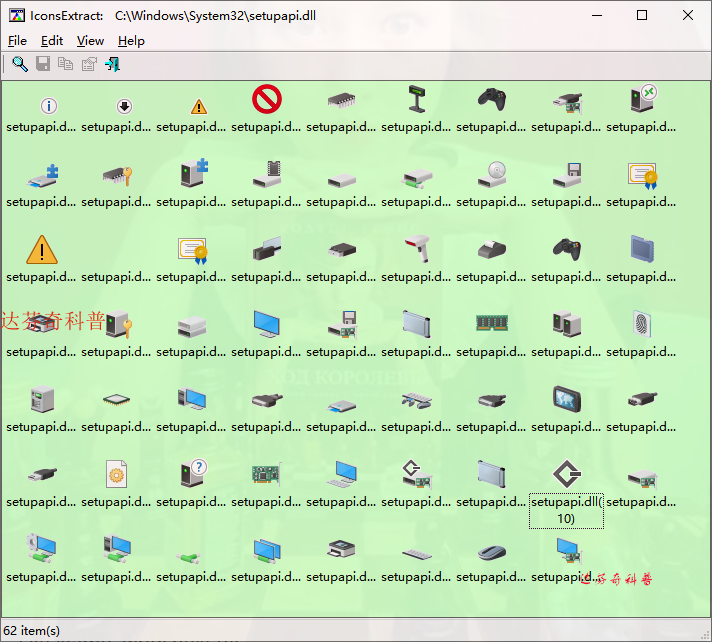Select the barcode scanner gun icon
The image size is (712, 642).
pyautogui.click(x=418, y=248)
